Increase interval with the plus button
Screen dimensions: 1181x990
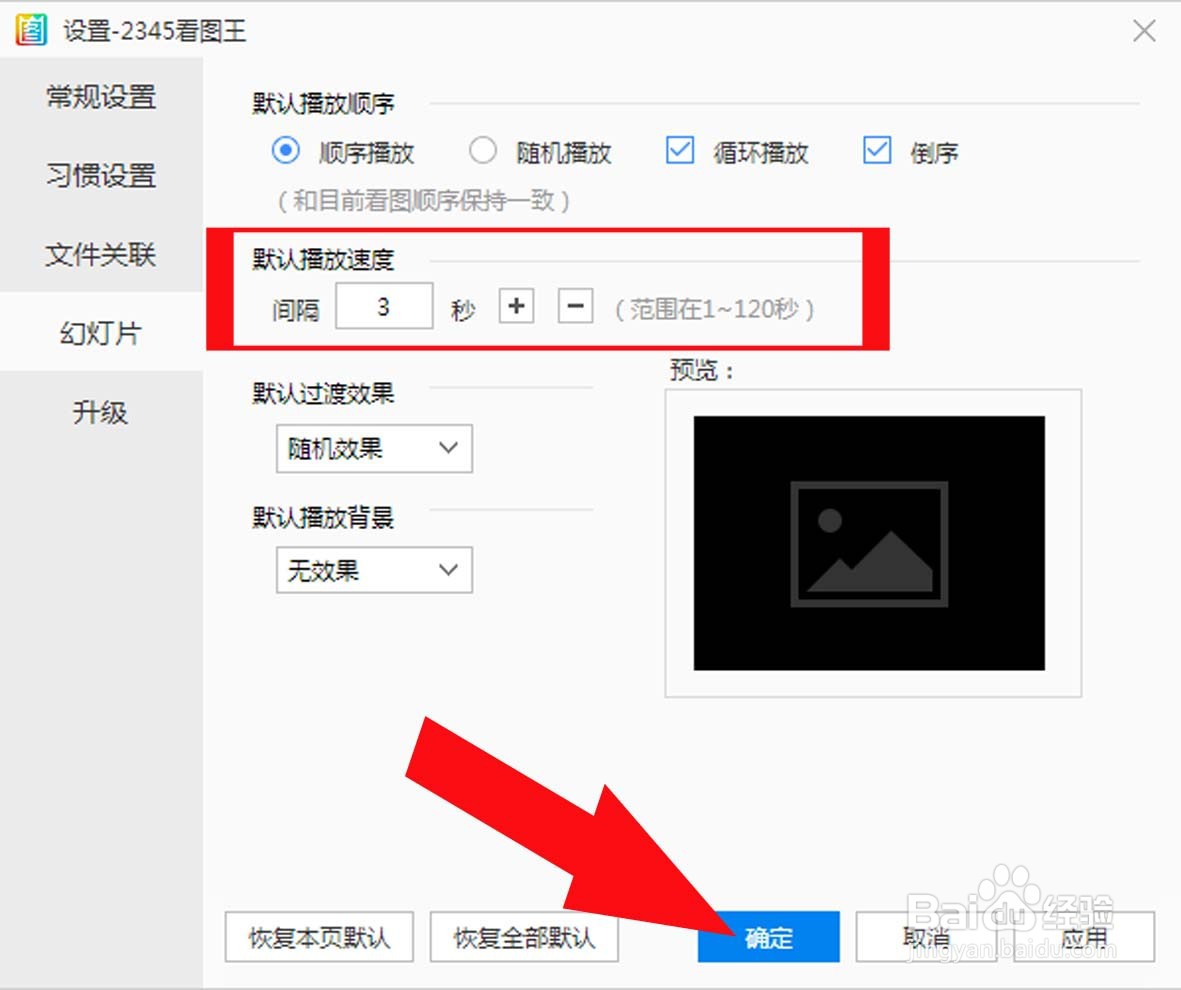tap(517, 306)
